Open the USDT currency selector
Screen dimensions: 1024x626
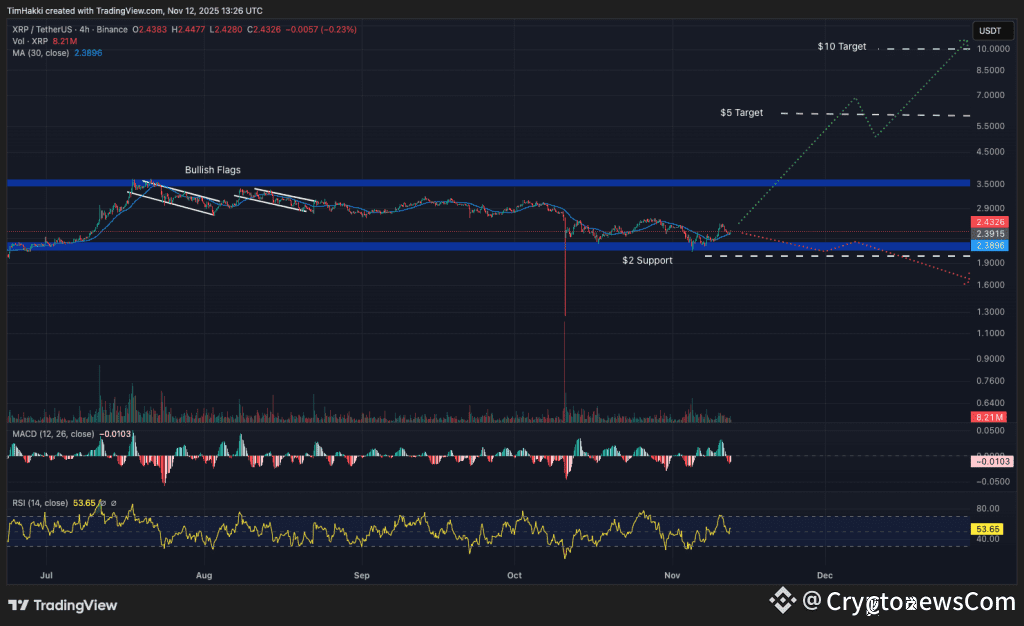pyautogui.click(x=991, y=31)
